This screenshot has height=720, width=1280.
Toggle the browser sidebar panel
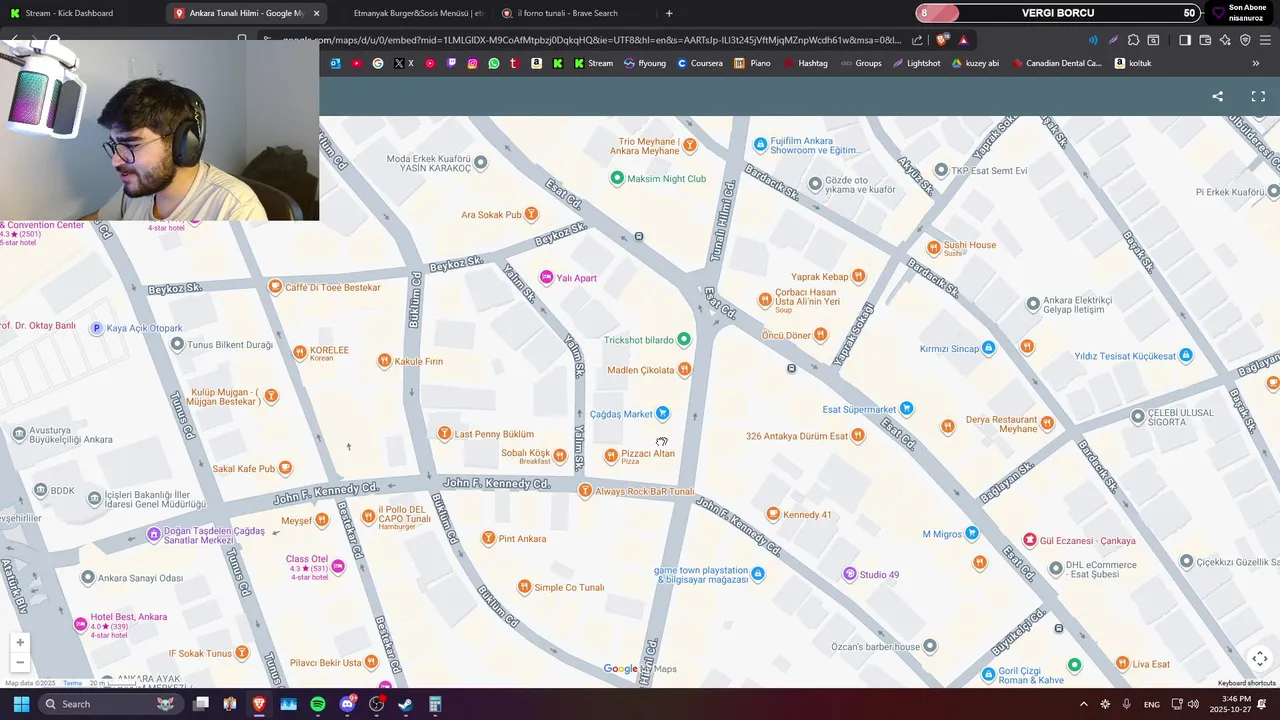[1185, 40]
